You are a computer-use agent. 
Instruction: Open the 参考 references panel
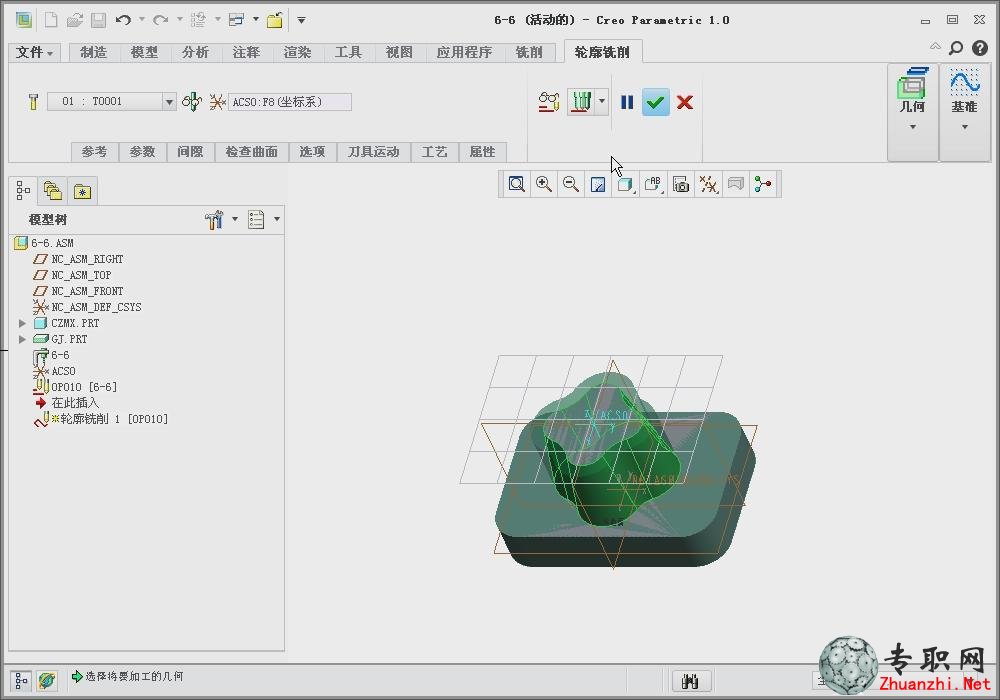pos(94,152)
